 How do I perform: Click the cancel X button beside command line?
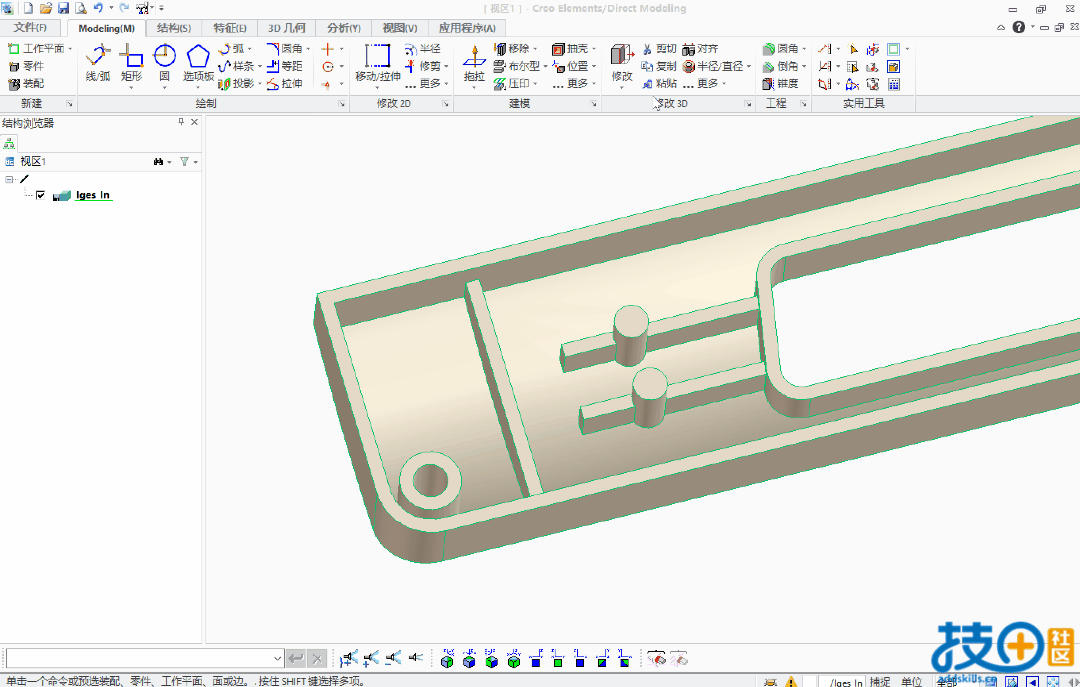tap(317, 659)
